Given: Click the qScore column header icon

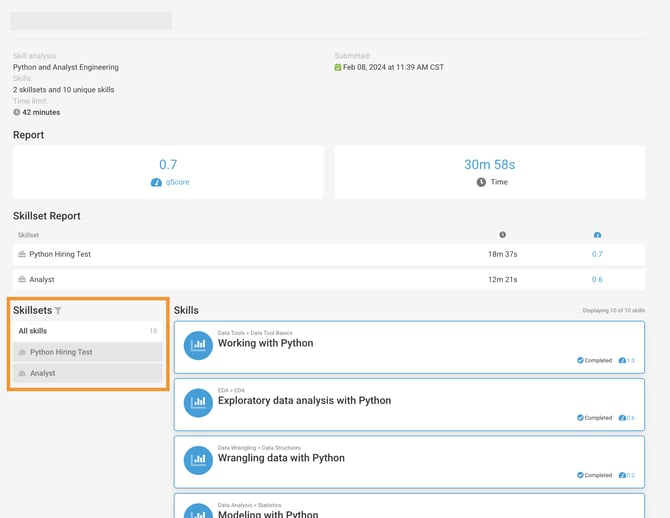Looking at the screenshot, I should click(x=597, y=235).
